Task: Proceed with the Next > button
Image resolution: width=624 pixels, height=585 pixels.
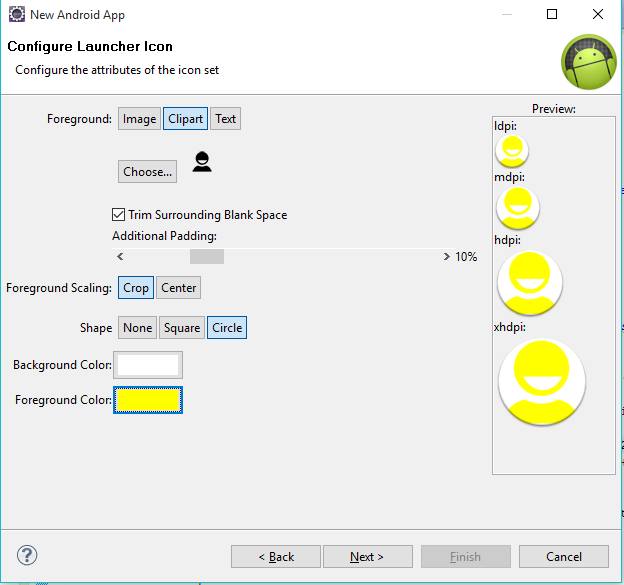Action: click(368, 556)
